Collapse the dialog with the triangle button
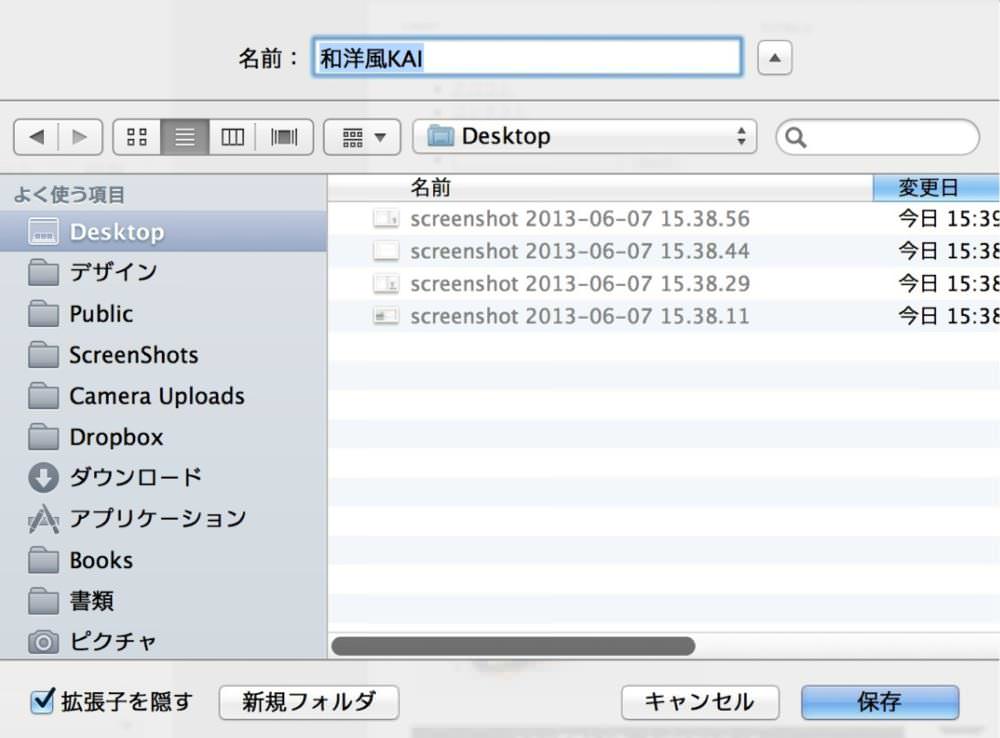1000x738 pixels. (775, 58)
